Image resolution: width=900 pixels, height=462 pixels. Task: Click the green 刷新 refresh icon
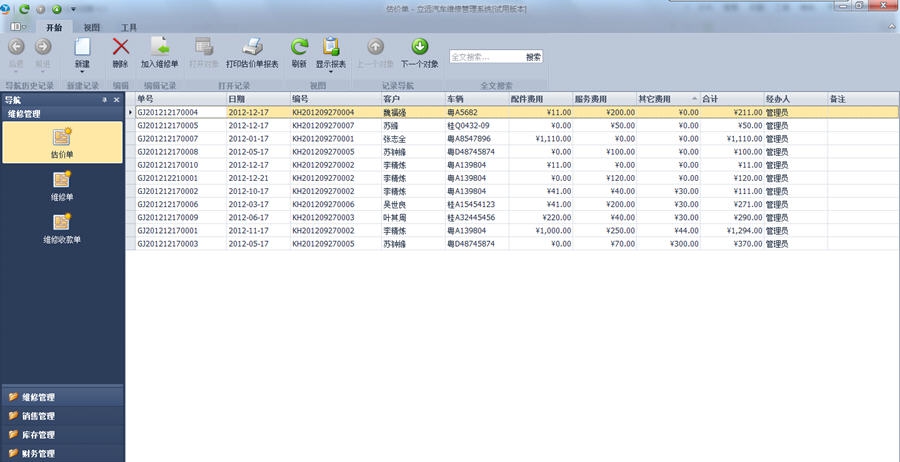pyautogui.click(x=299, y=47)
